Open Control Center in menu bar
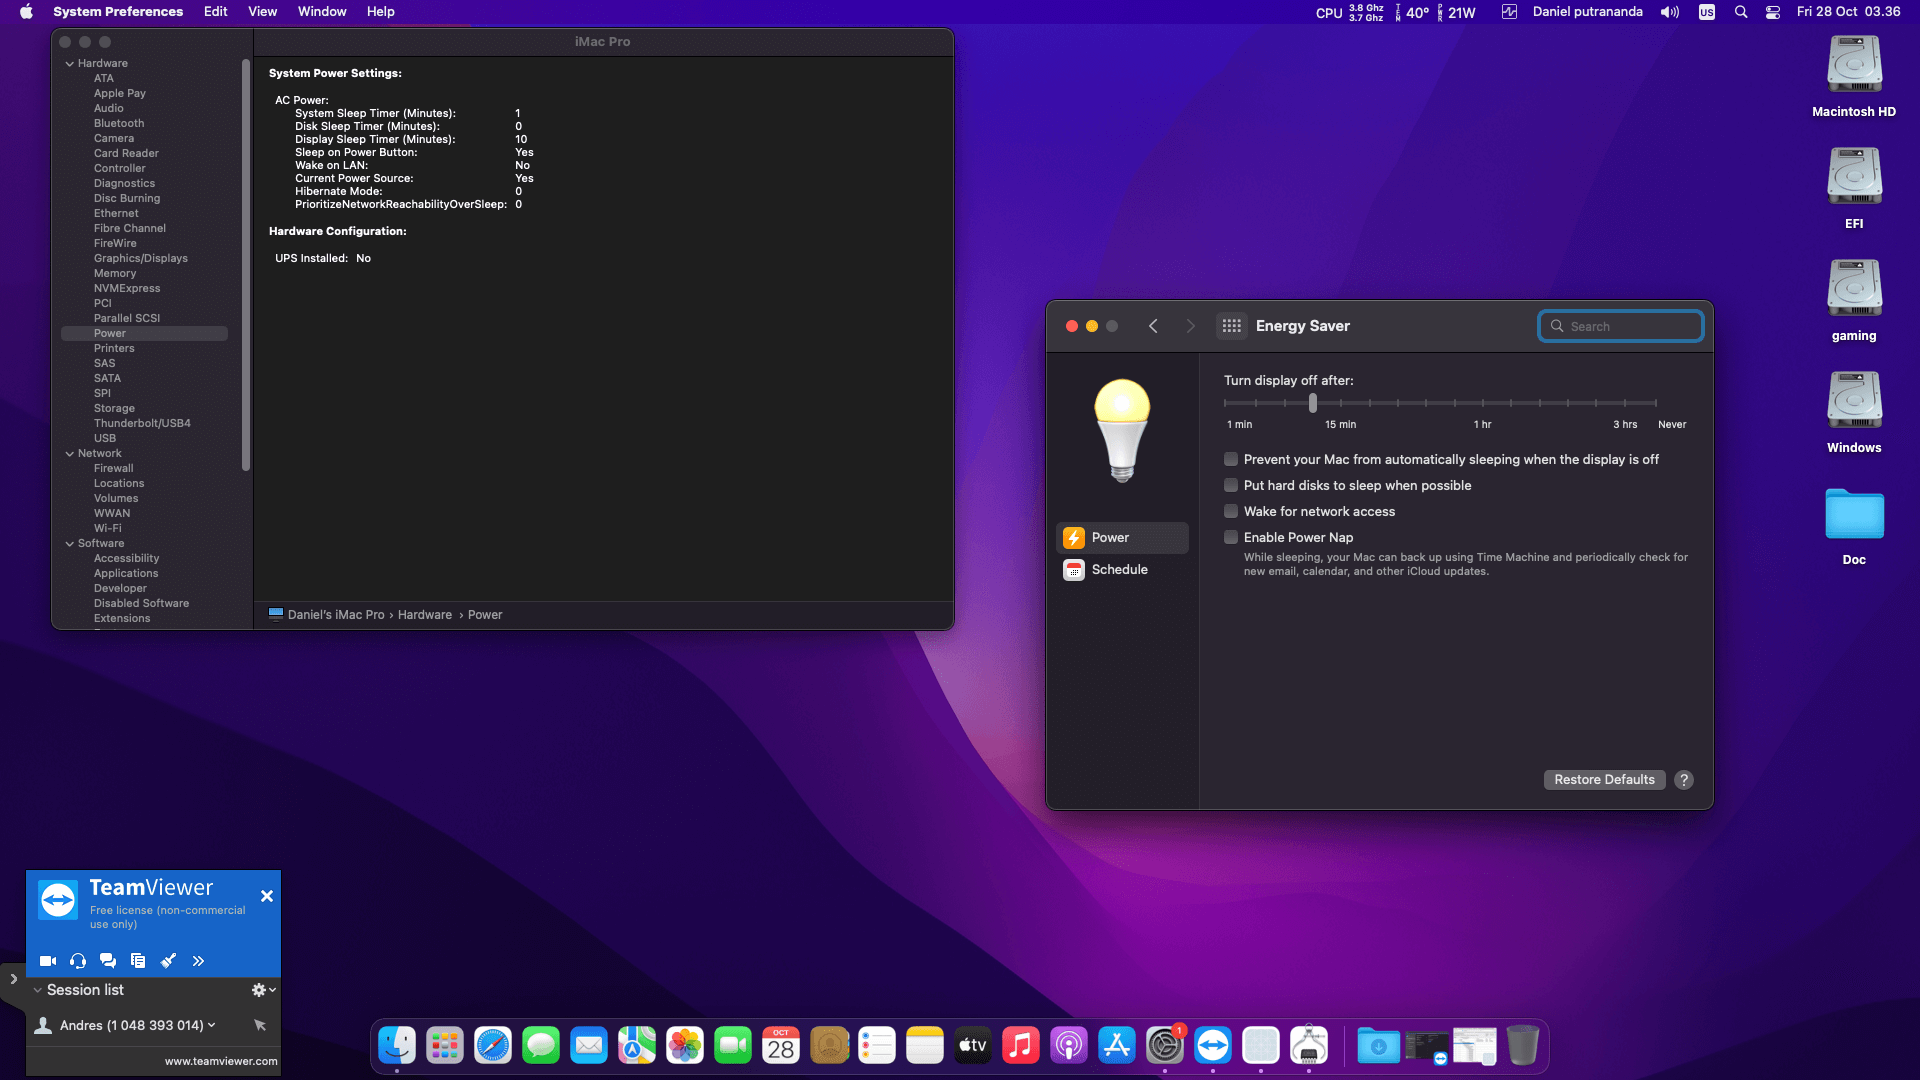Viewport: 1920px width, 1080px height. [x=1773, y=12]
